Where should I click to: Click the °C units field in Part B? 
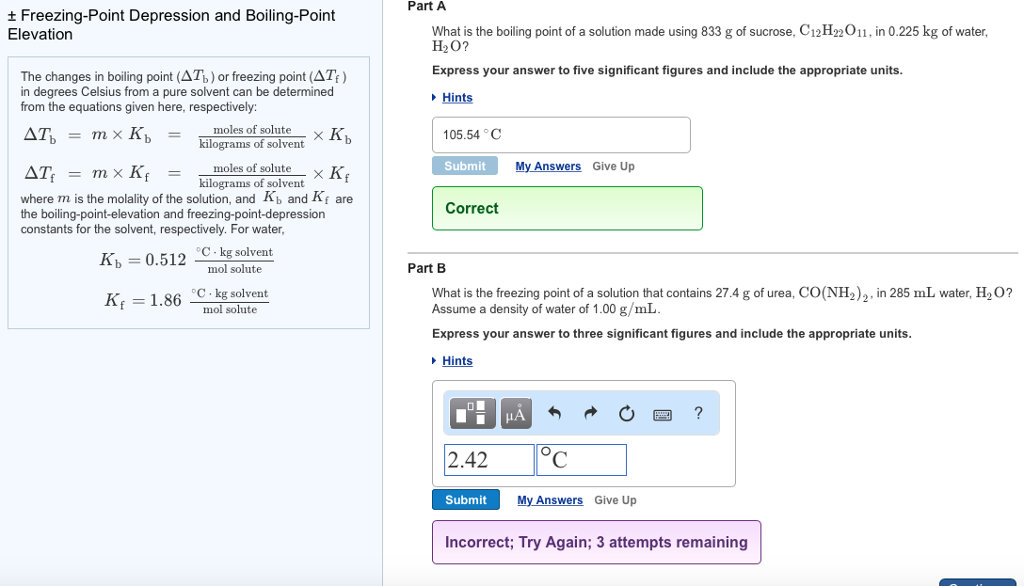[581, 459]
